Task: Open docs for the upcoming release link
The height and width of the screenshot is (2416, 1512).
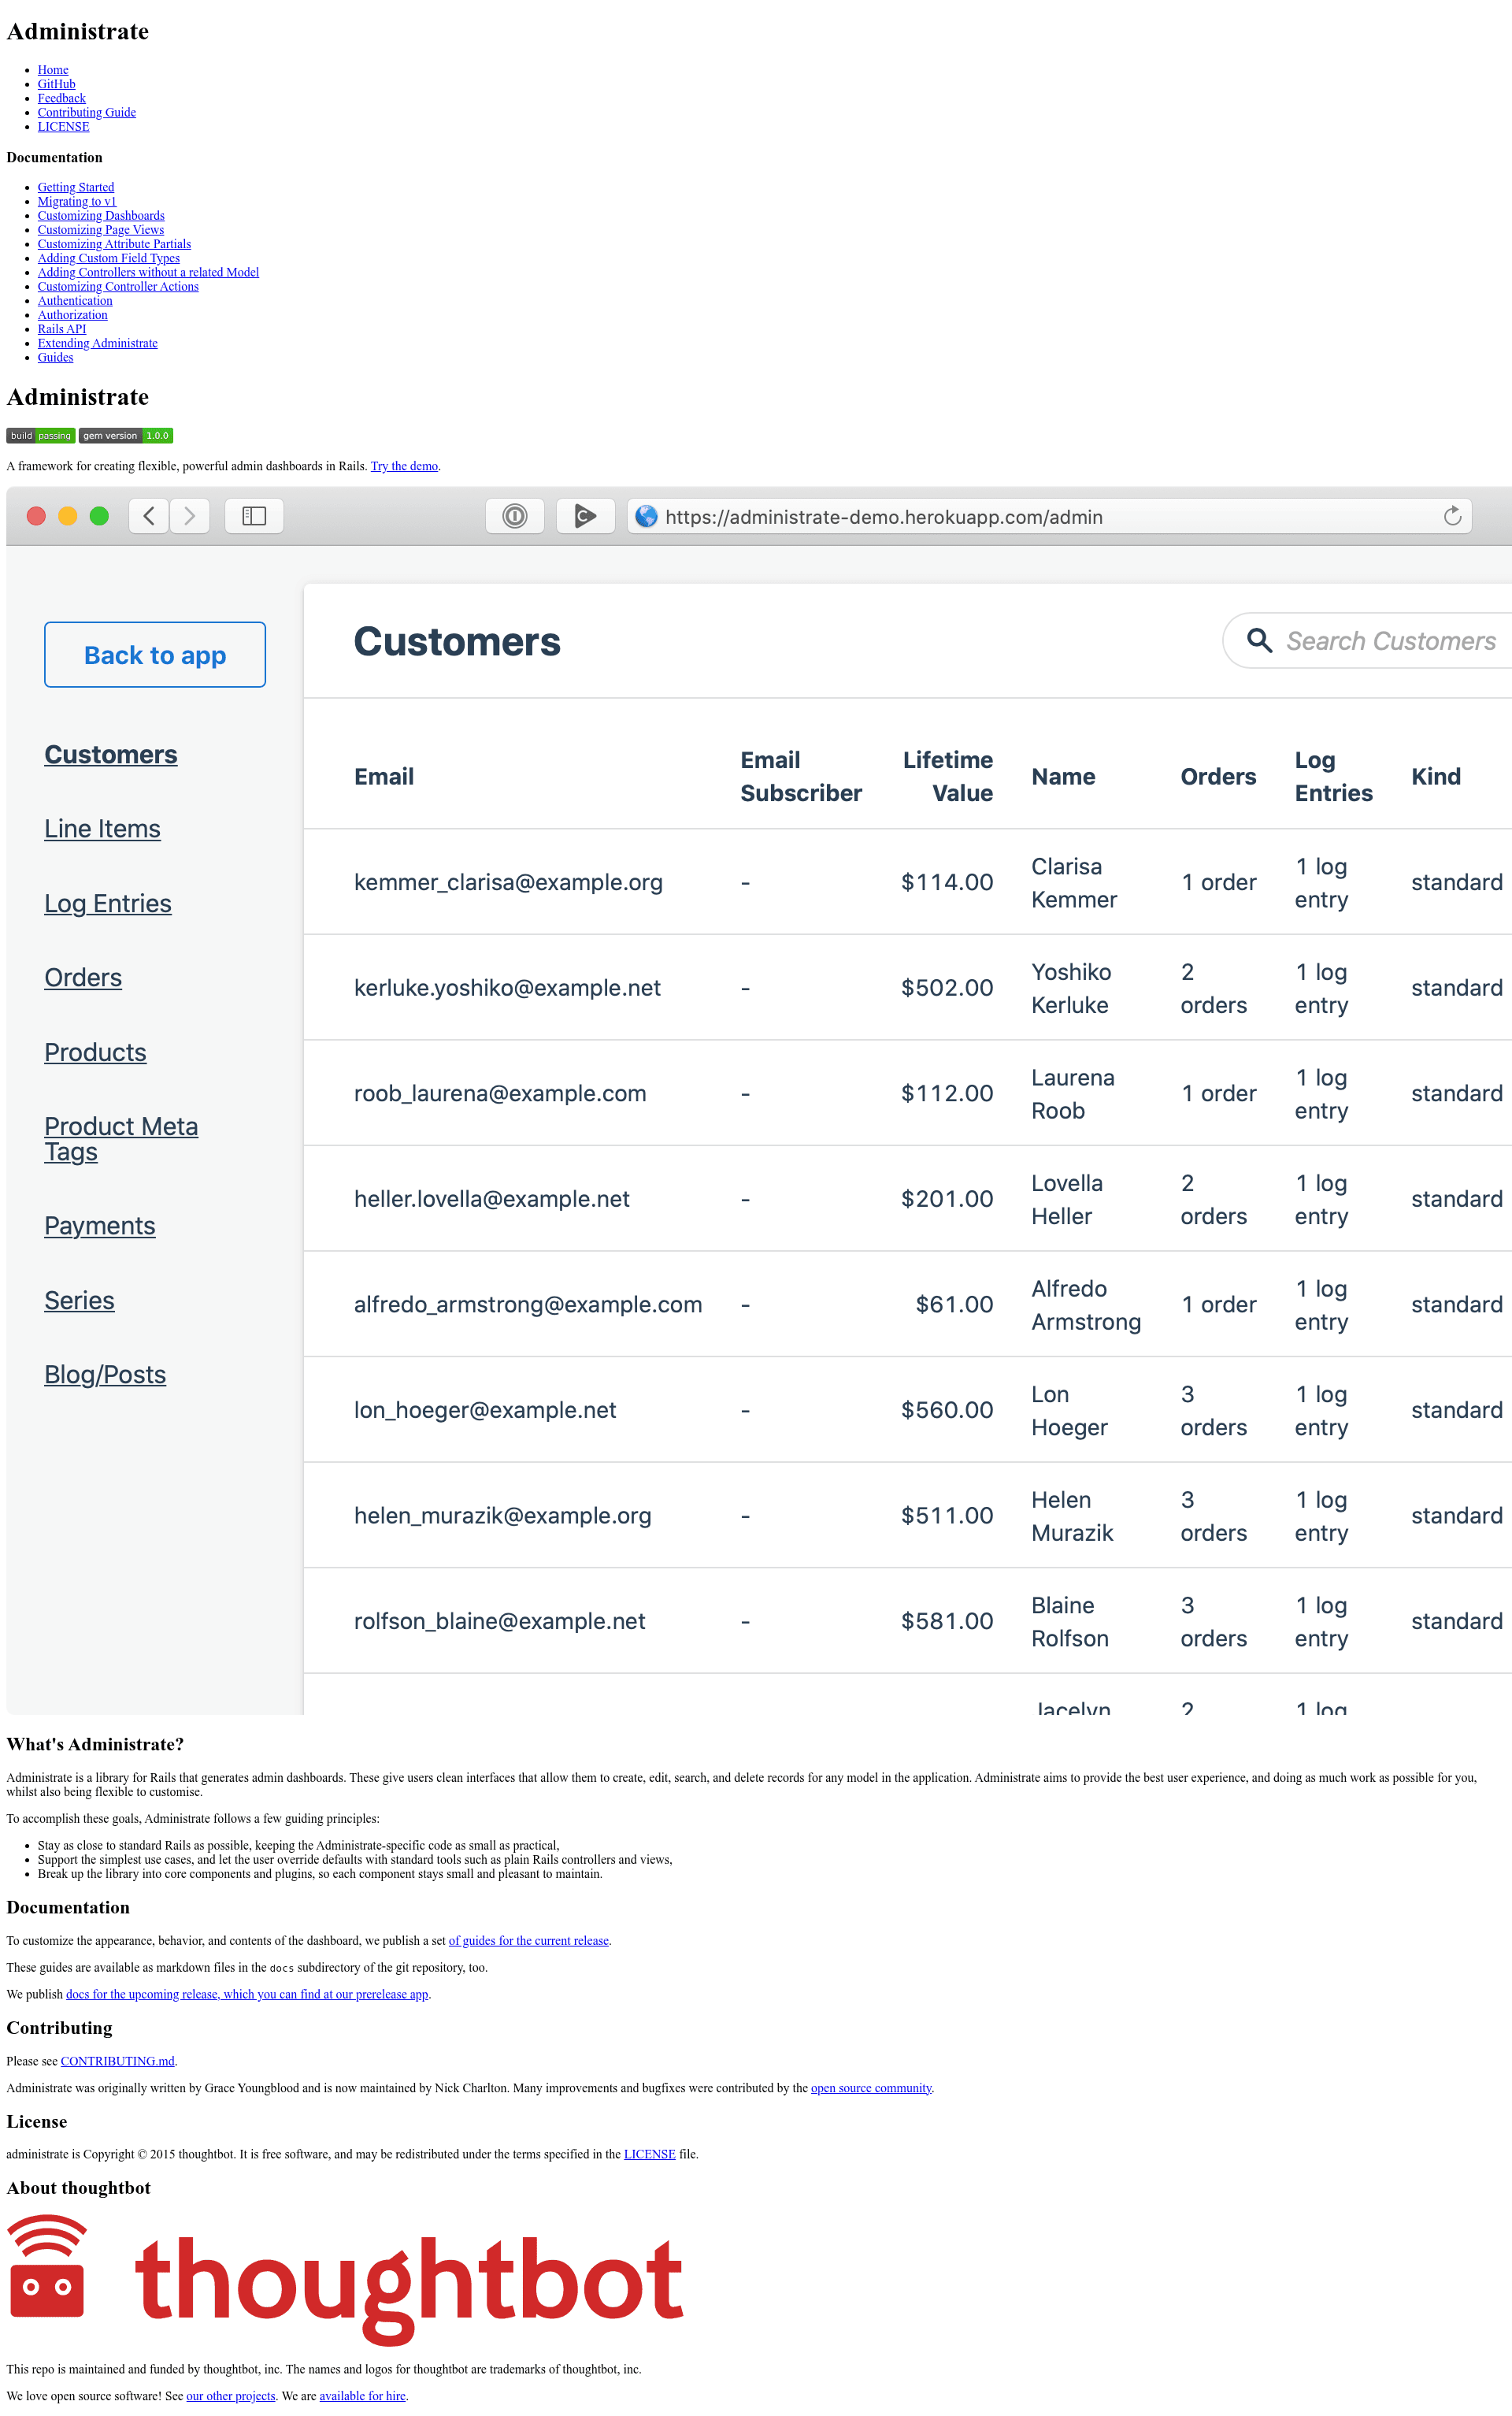Action: [247, 1994]
